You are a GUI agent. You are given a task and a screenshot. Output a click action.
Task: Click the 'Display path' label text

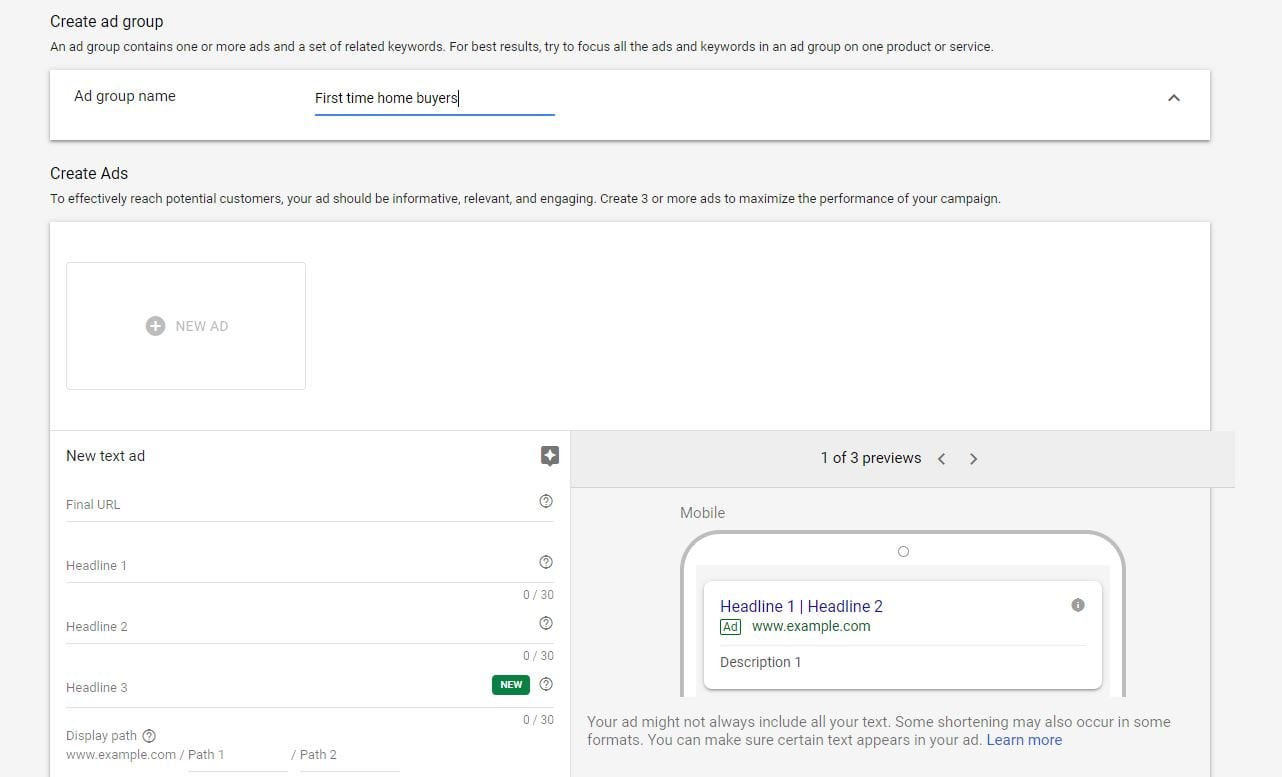(x=101, y=736)
